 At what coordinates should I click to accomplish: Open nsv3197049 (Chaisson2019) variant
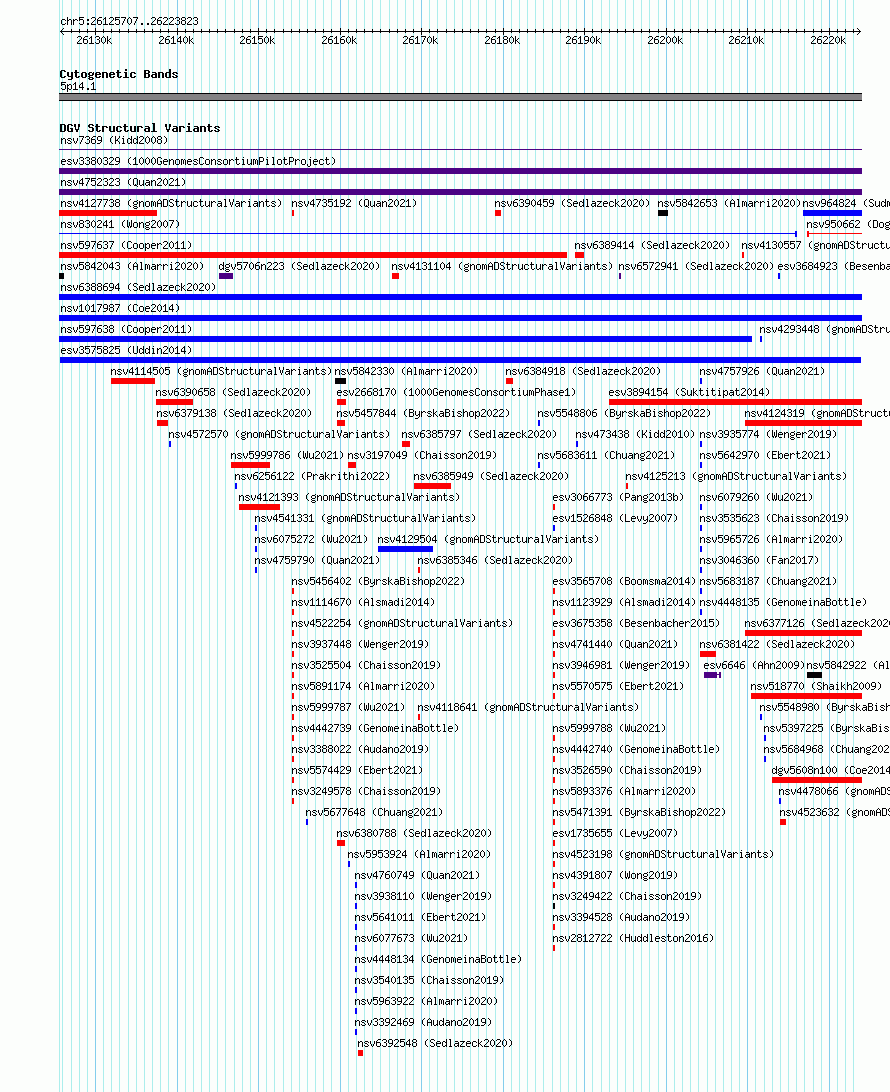pyautogui.click(x=422, y=454)
